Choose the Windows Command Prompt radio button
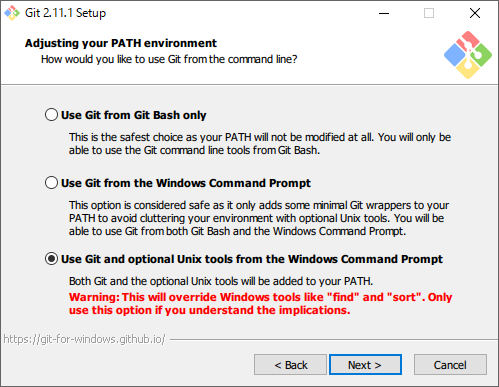This screenshot has height=387, width=499. tap(51, 183)
